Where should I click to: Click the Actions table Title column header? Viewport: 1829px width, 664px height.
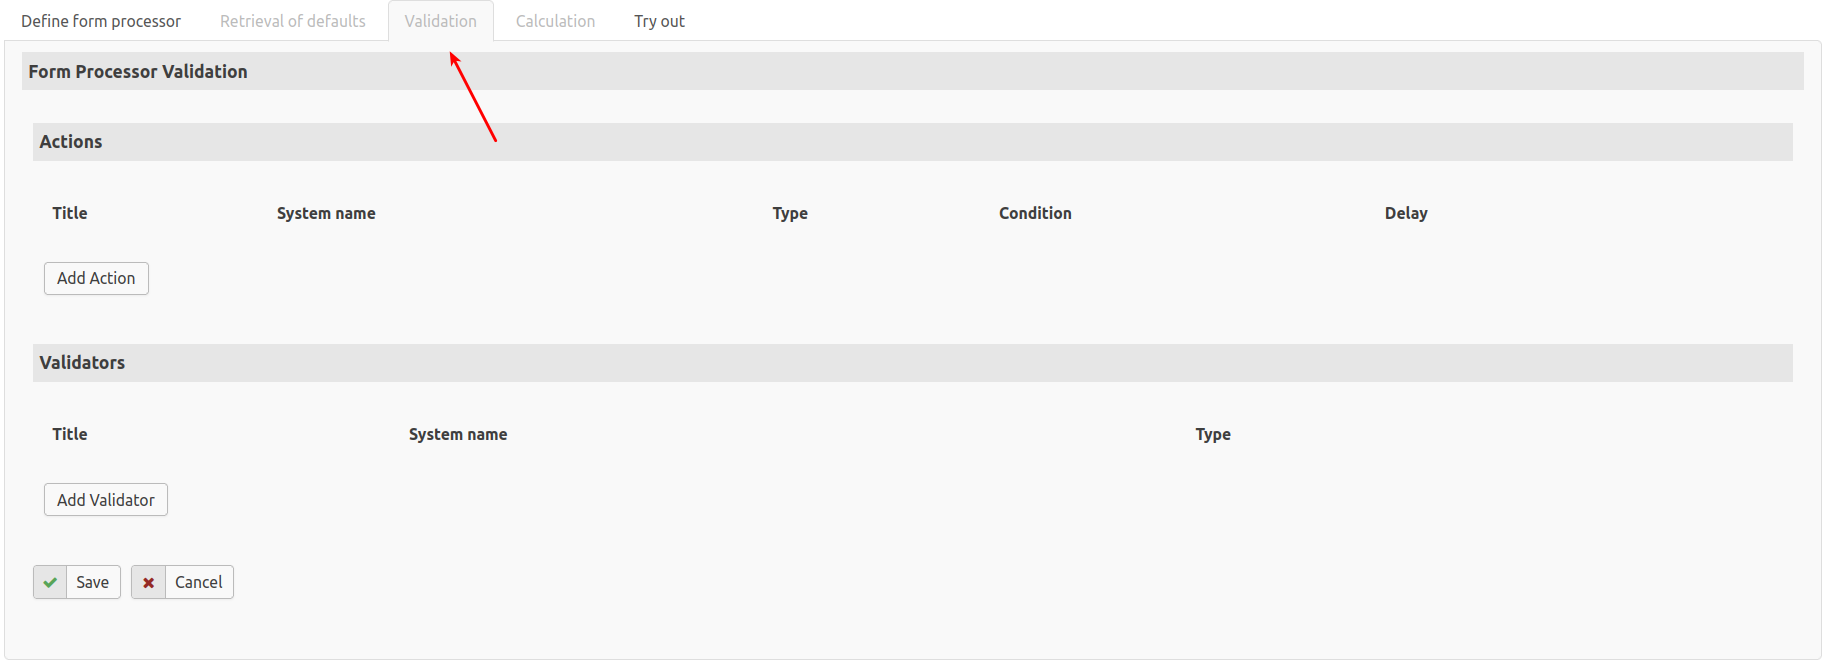click(70, 213)
